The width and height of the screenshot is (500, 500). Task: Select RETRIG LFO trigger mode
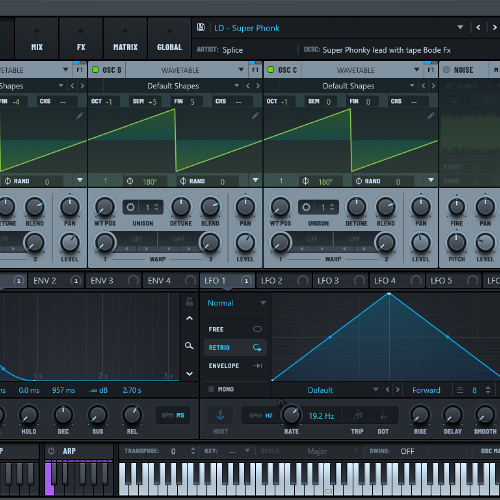[235, 348]
